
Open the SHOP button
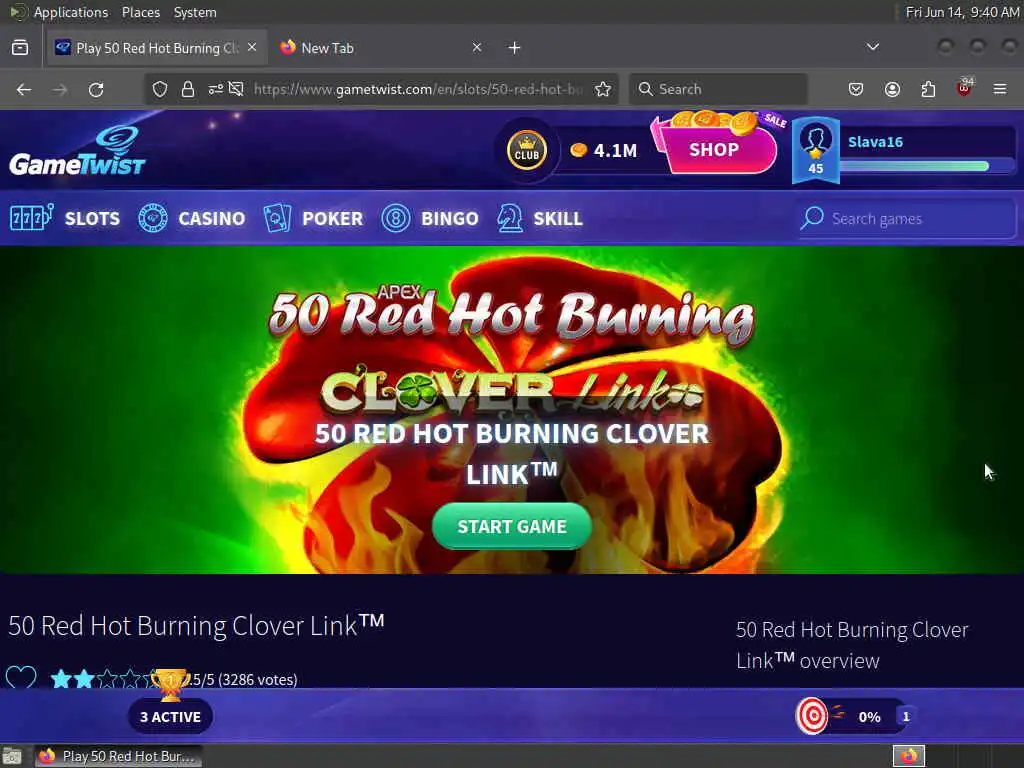714,150
